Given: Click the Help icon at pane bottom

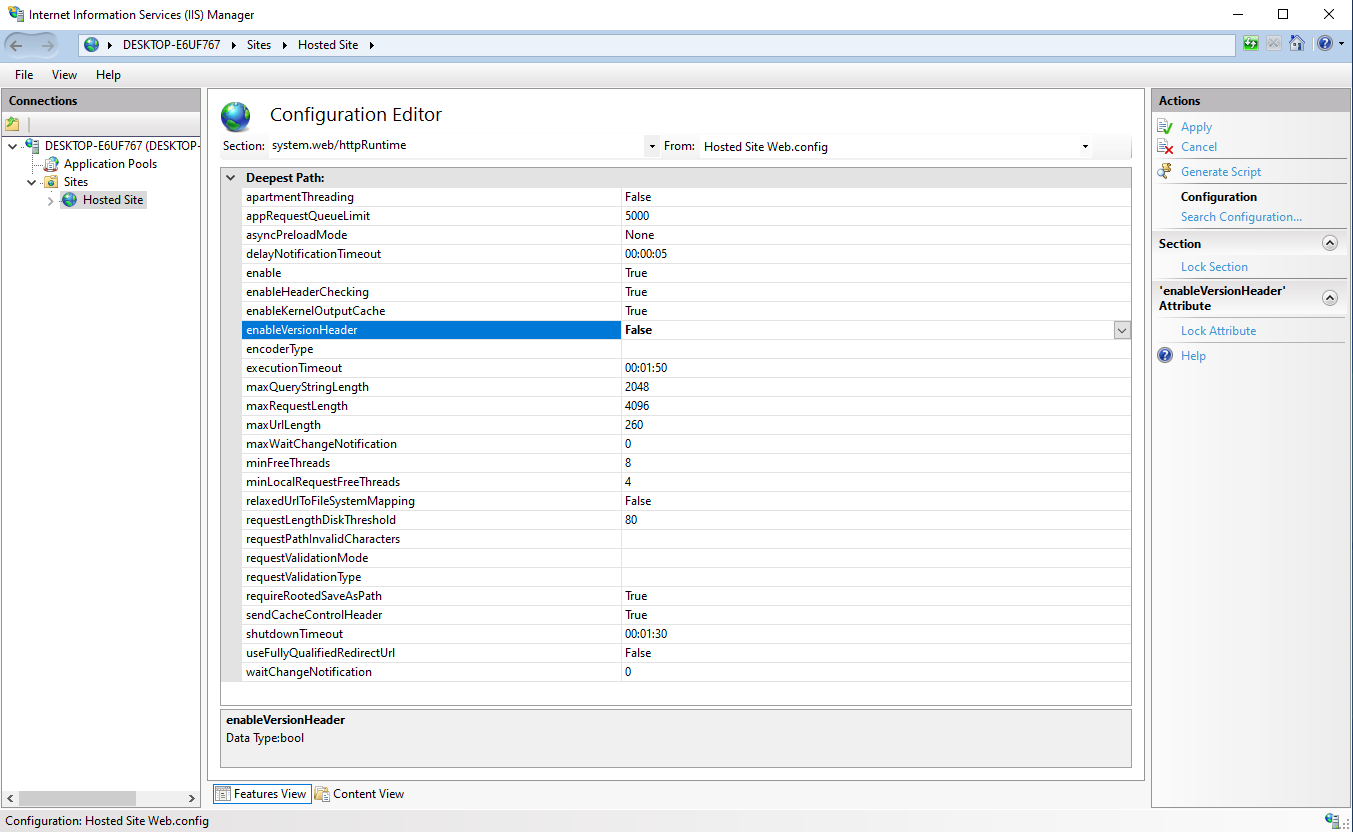Looking at the screenshot, I should pyautogui.click(x=1165, y=355).
